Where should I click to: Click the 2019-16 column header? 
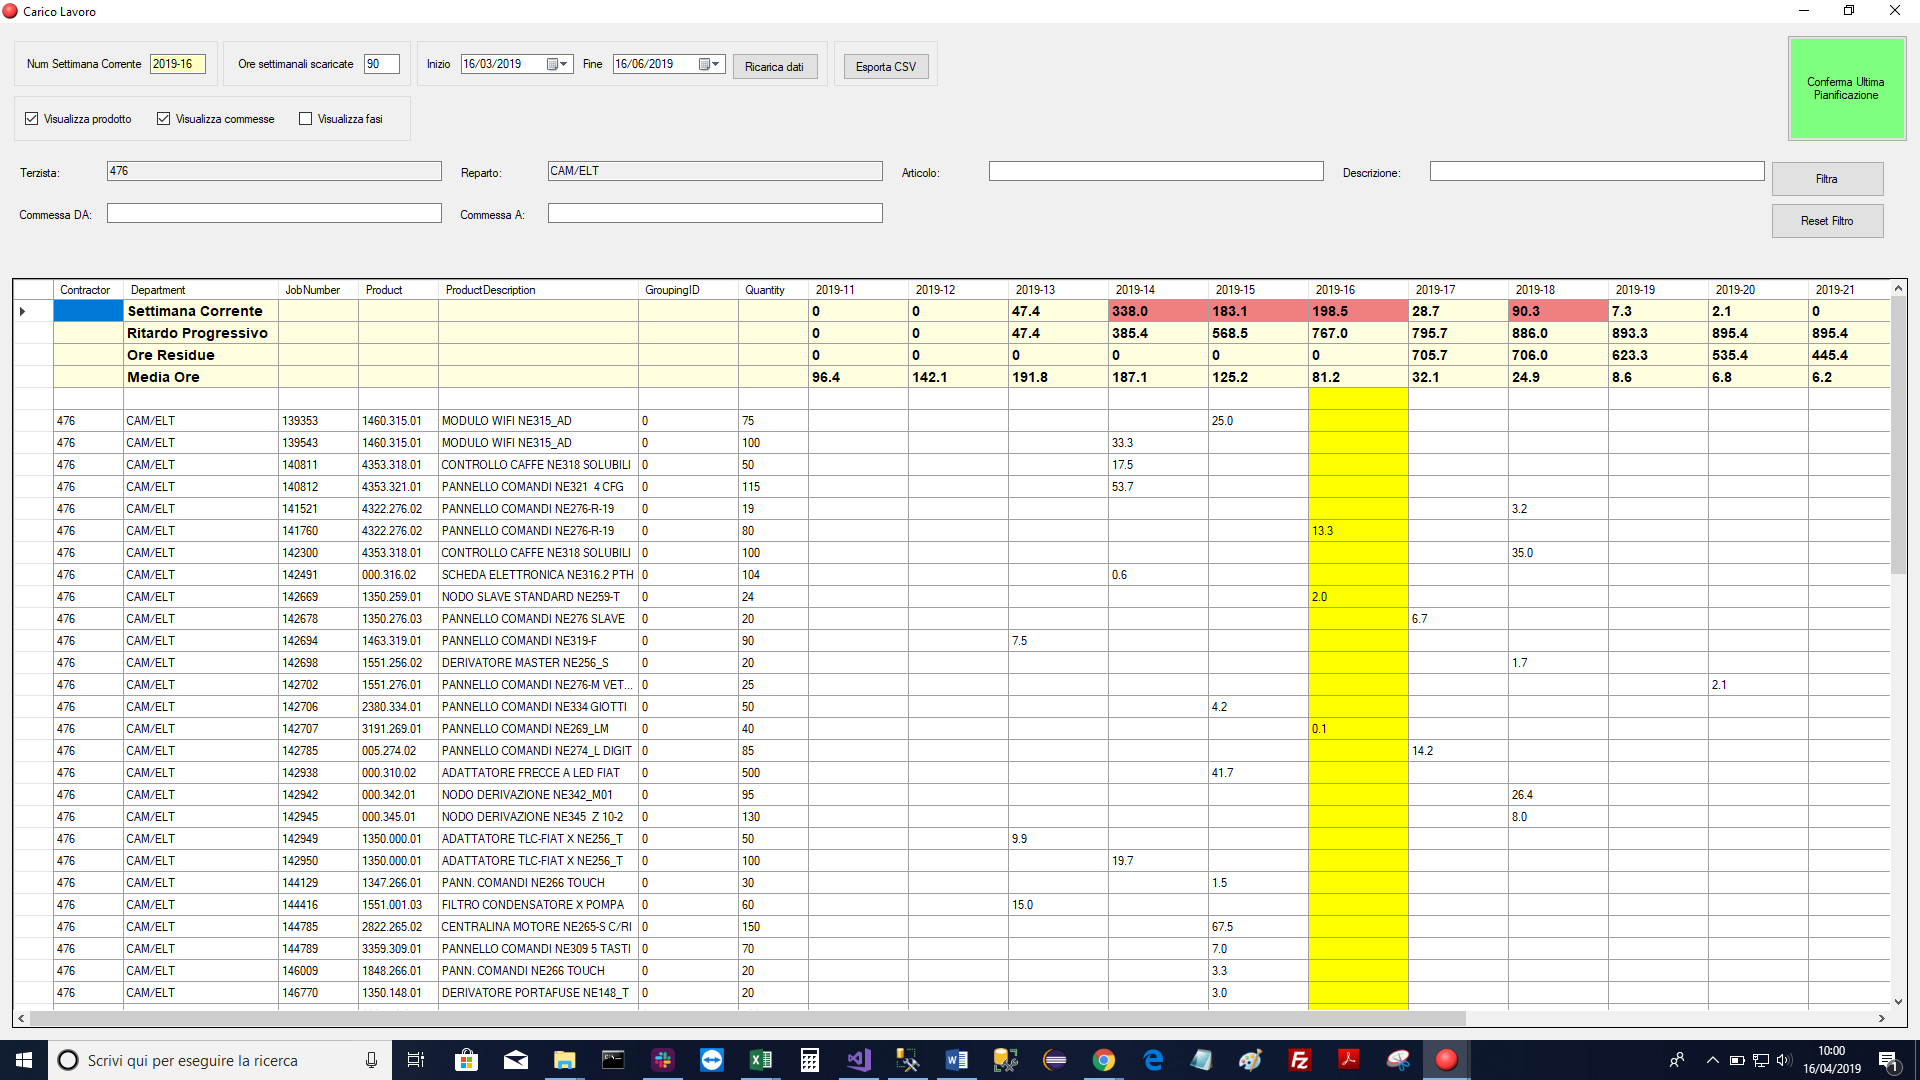(1358, 290)
